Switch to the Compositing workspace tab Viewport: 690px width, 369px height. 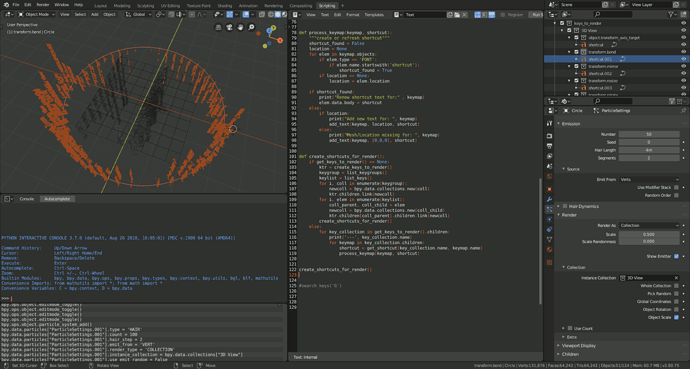301,6
